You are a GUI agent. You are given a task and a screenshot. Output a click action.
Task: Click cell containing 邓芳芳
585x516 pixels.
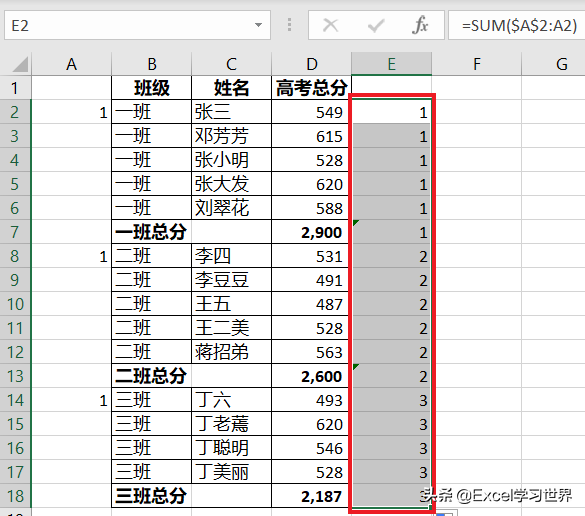231,136
